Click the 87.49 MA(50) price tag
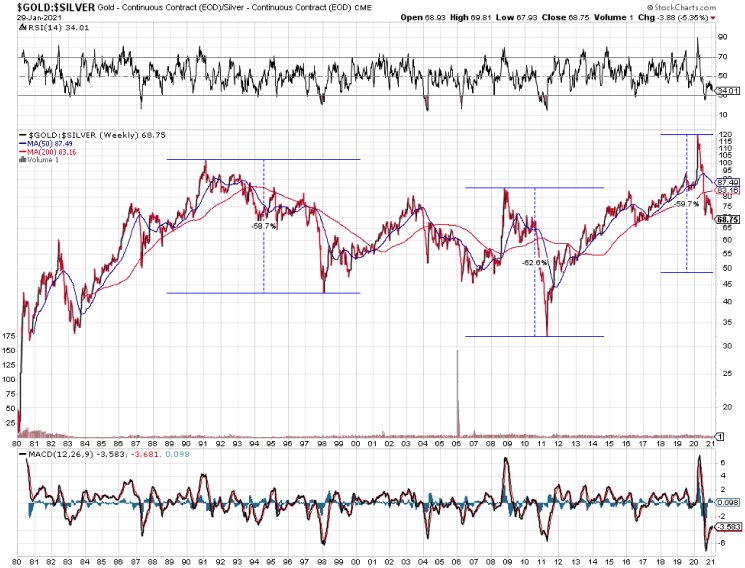 (x=727, y=183)
